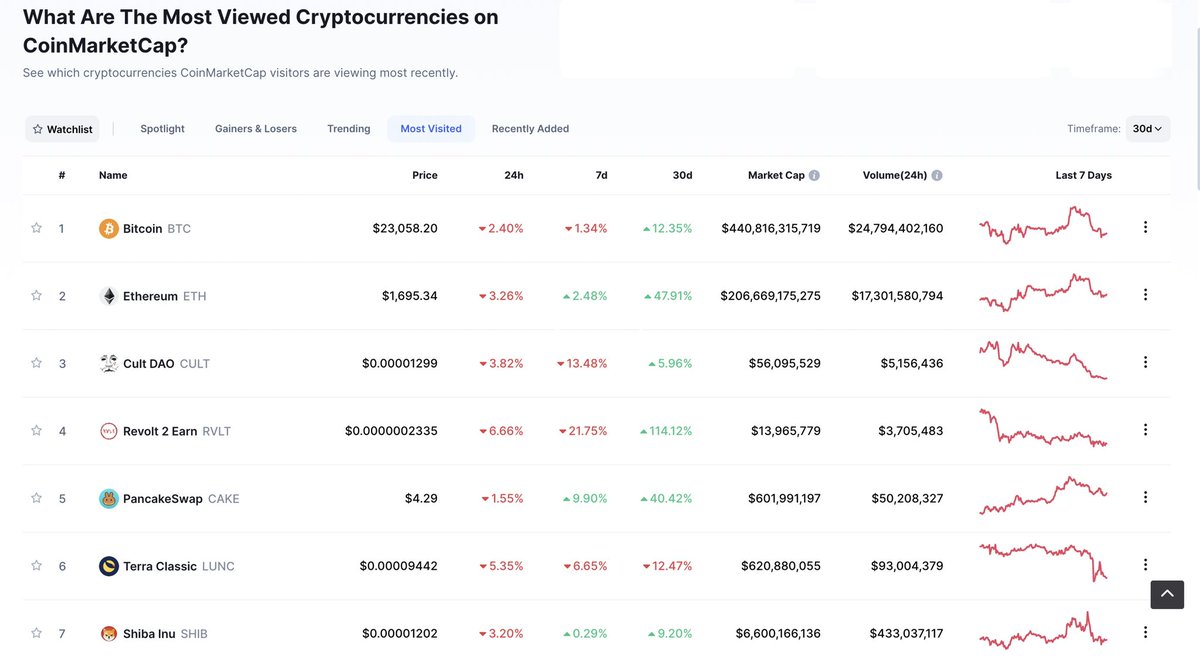Open the Shiba Inu SHIB name link

[165, 633]
